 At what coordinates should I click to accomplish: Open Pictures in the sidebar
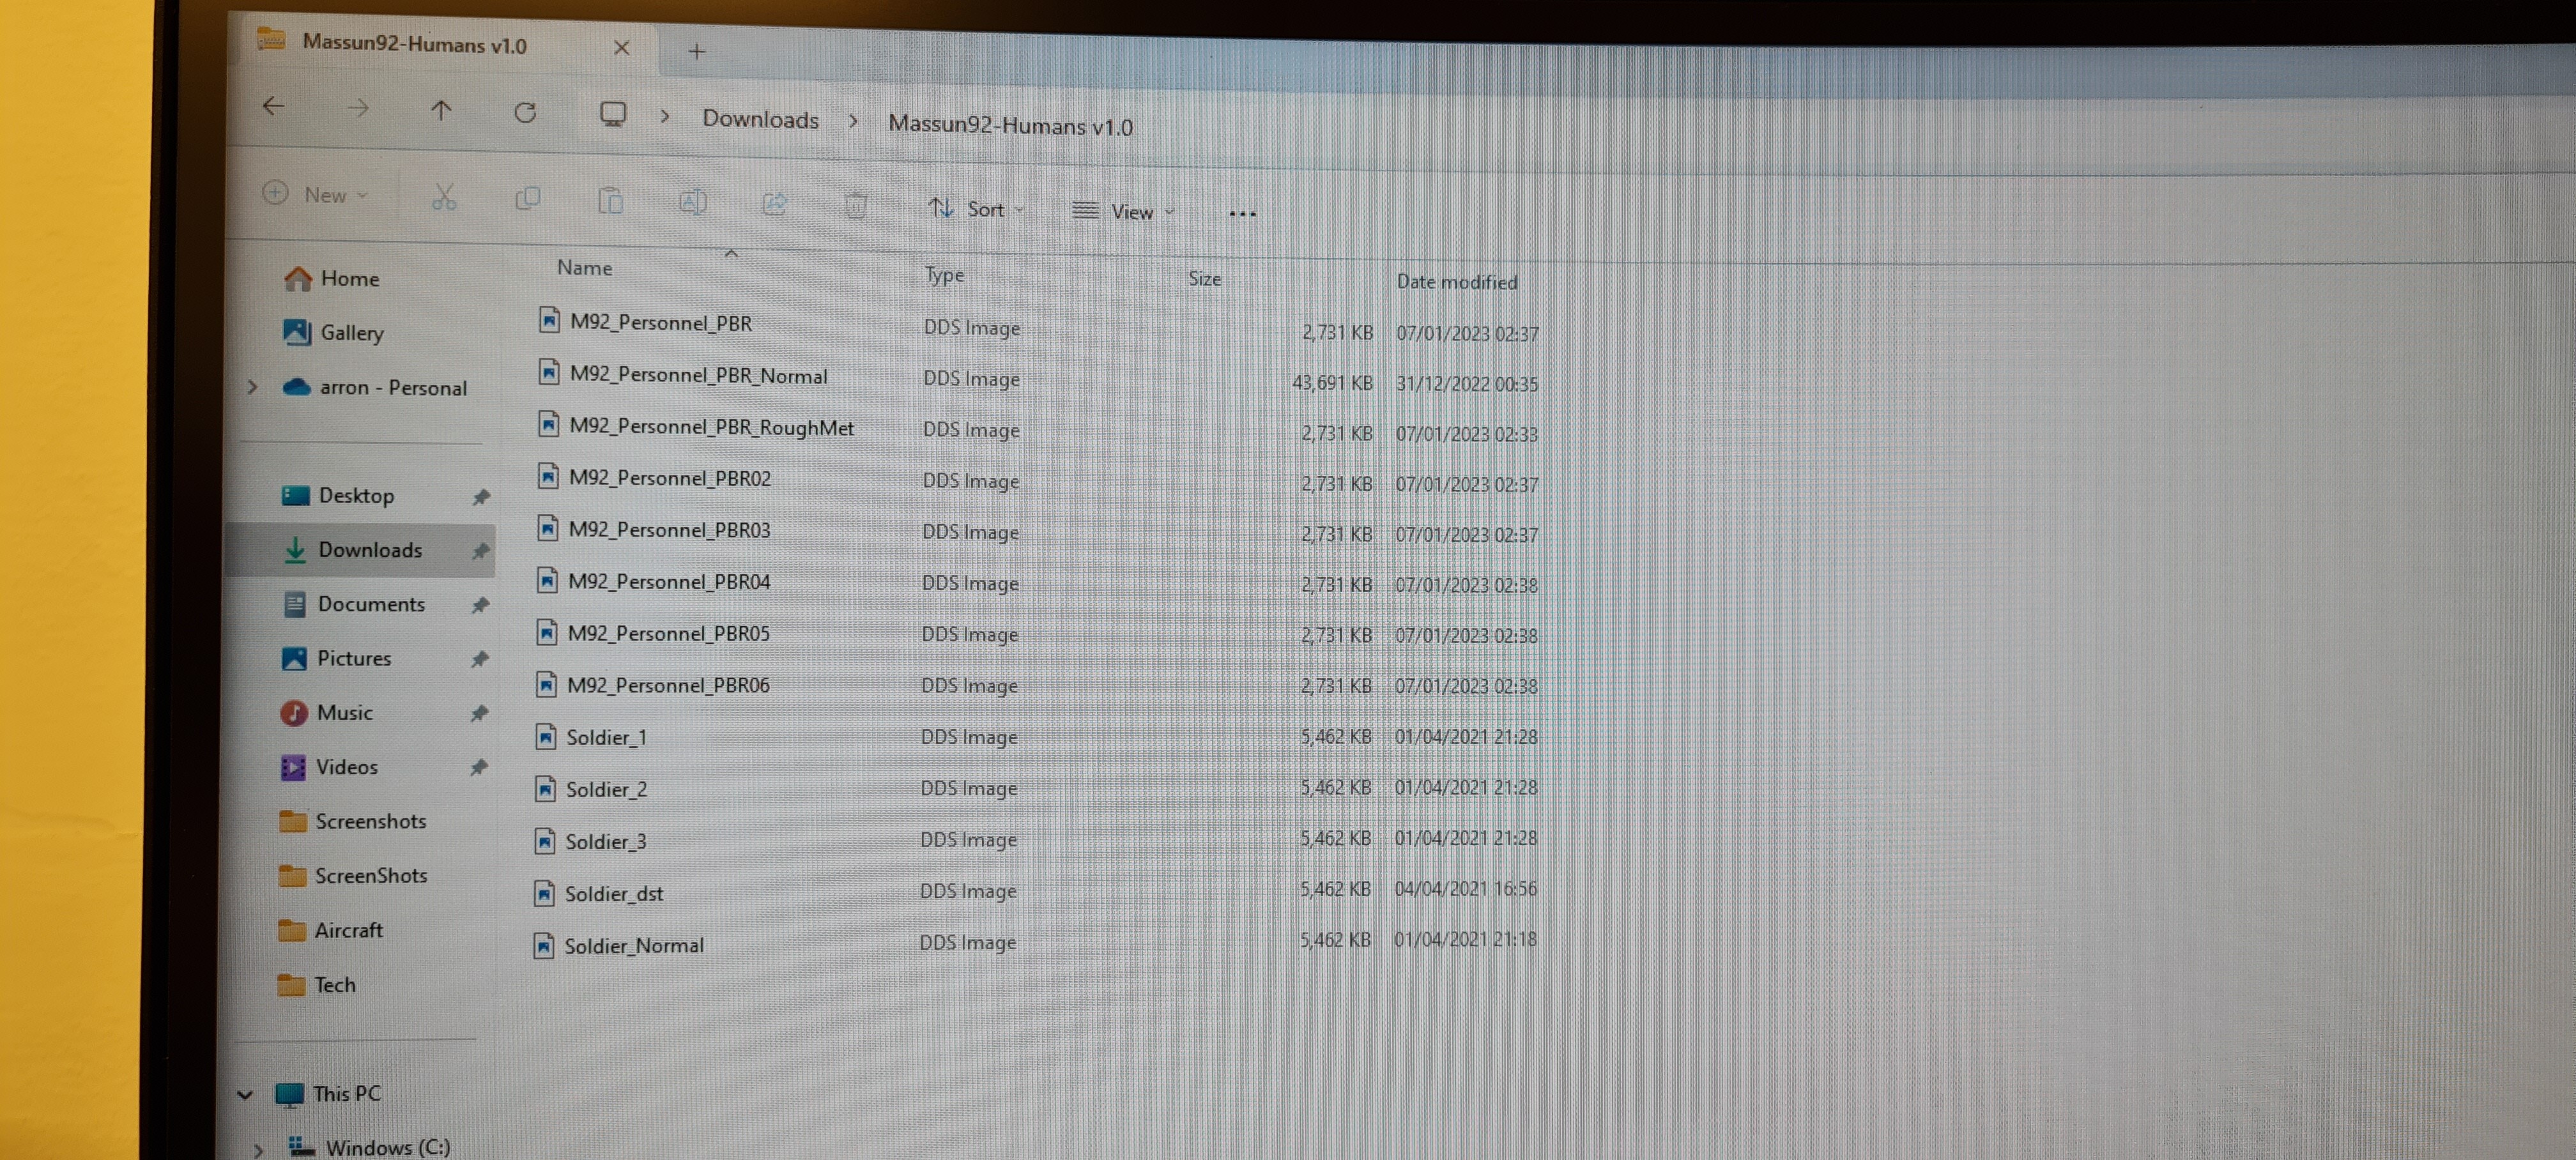[336, 657]
